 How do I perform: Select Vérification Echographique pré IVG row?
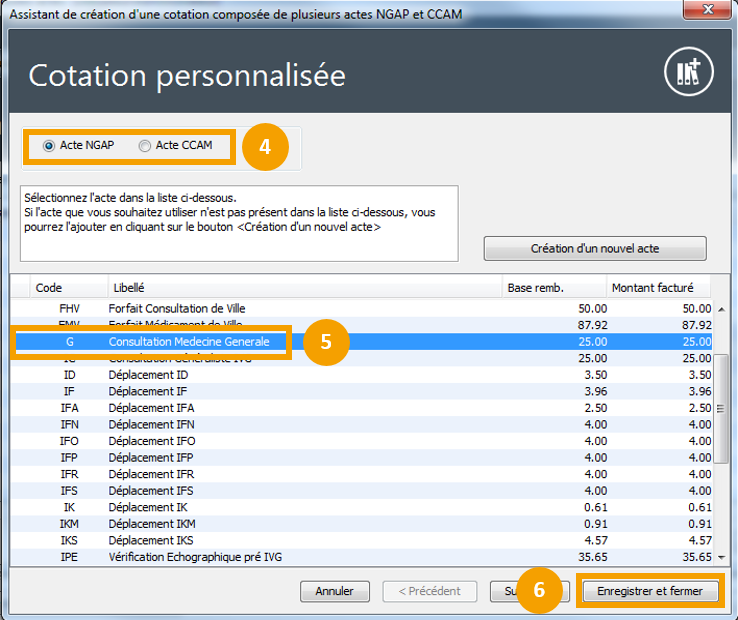click(361, 557)
